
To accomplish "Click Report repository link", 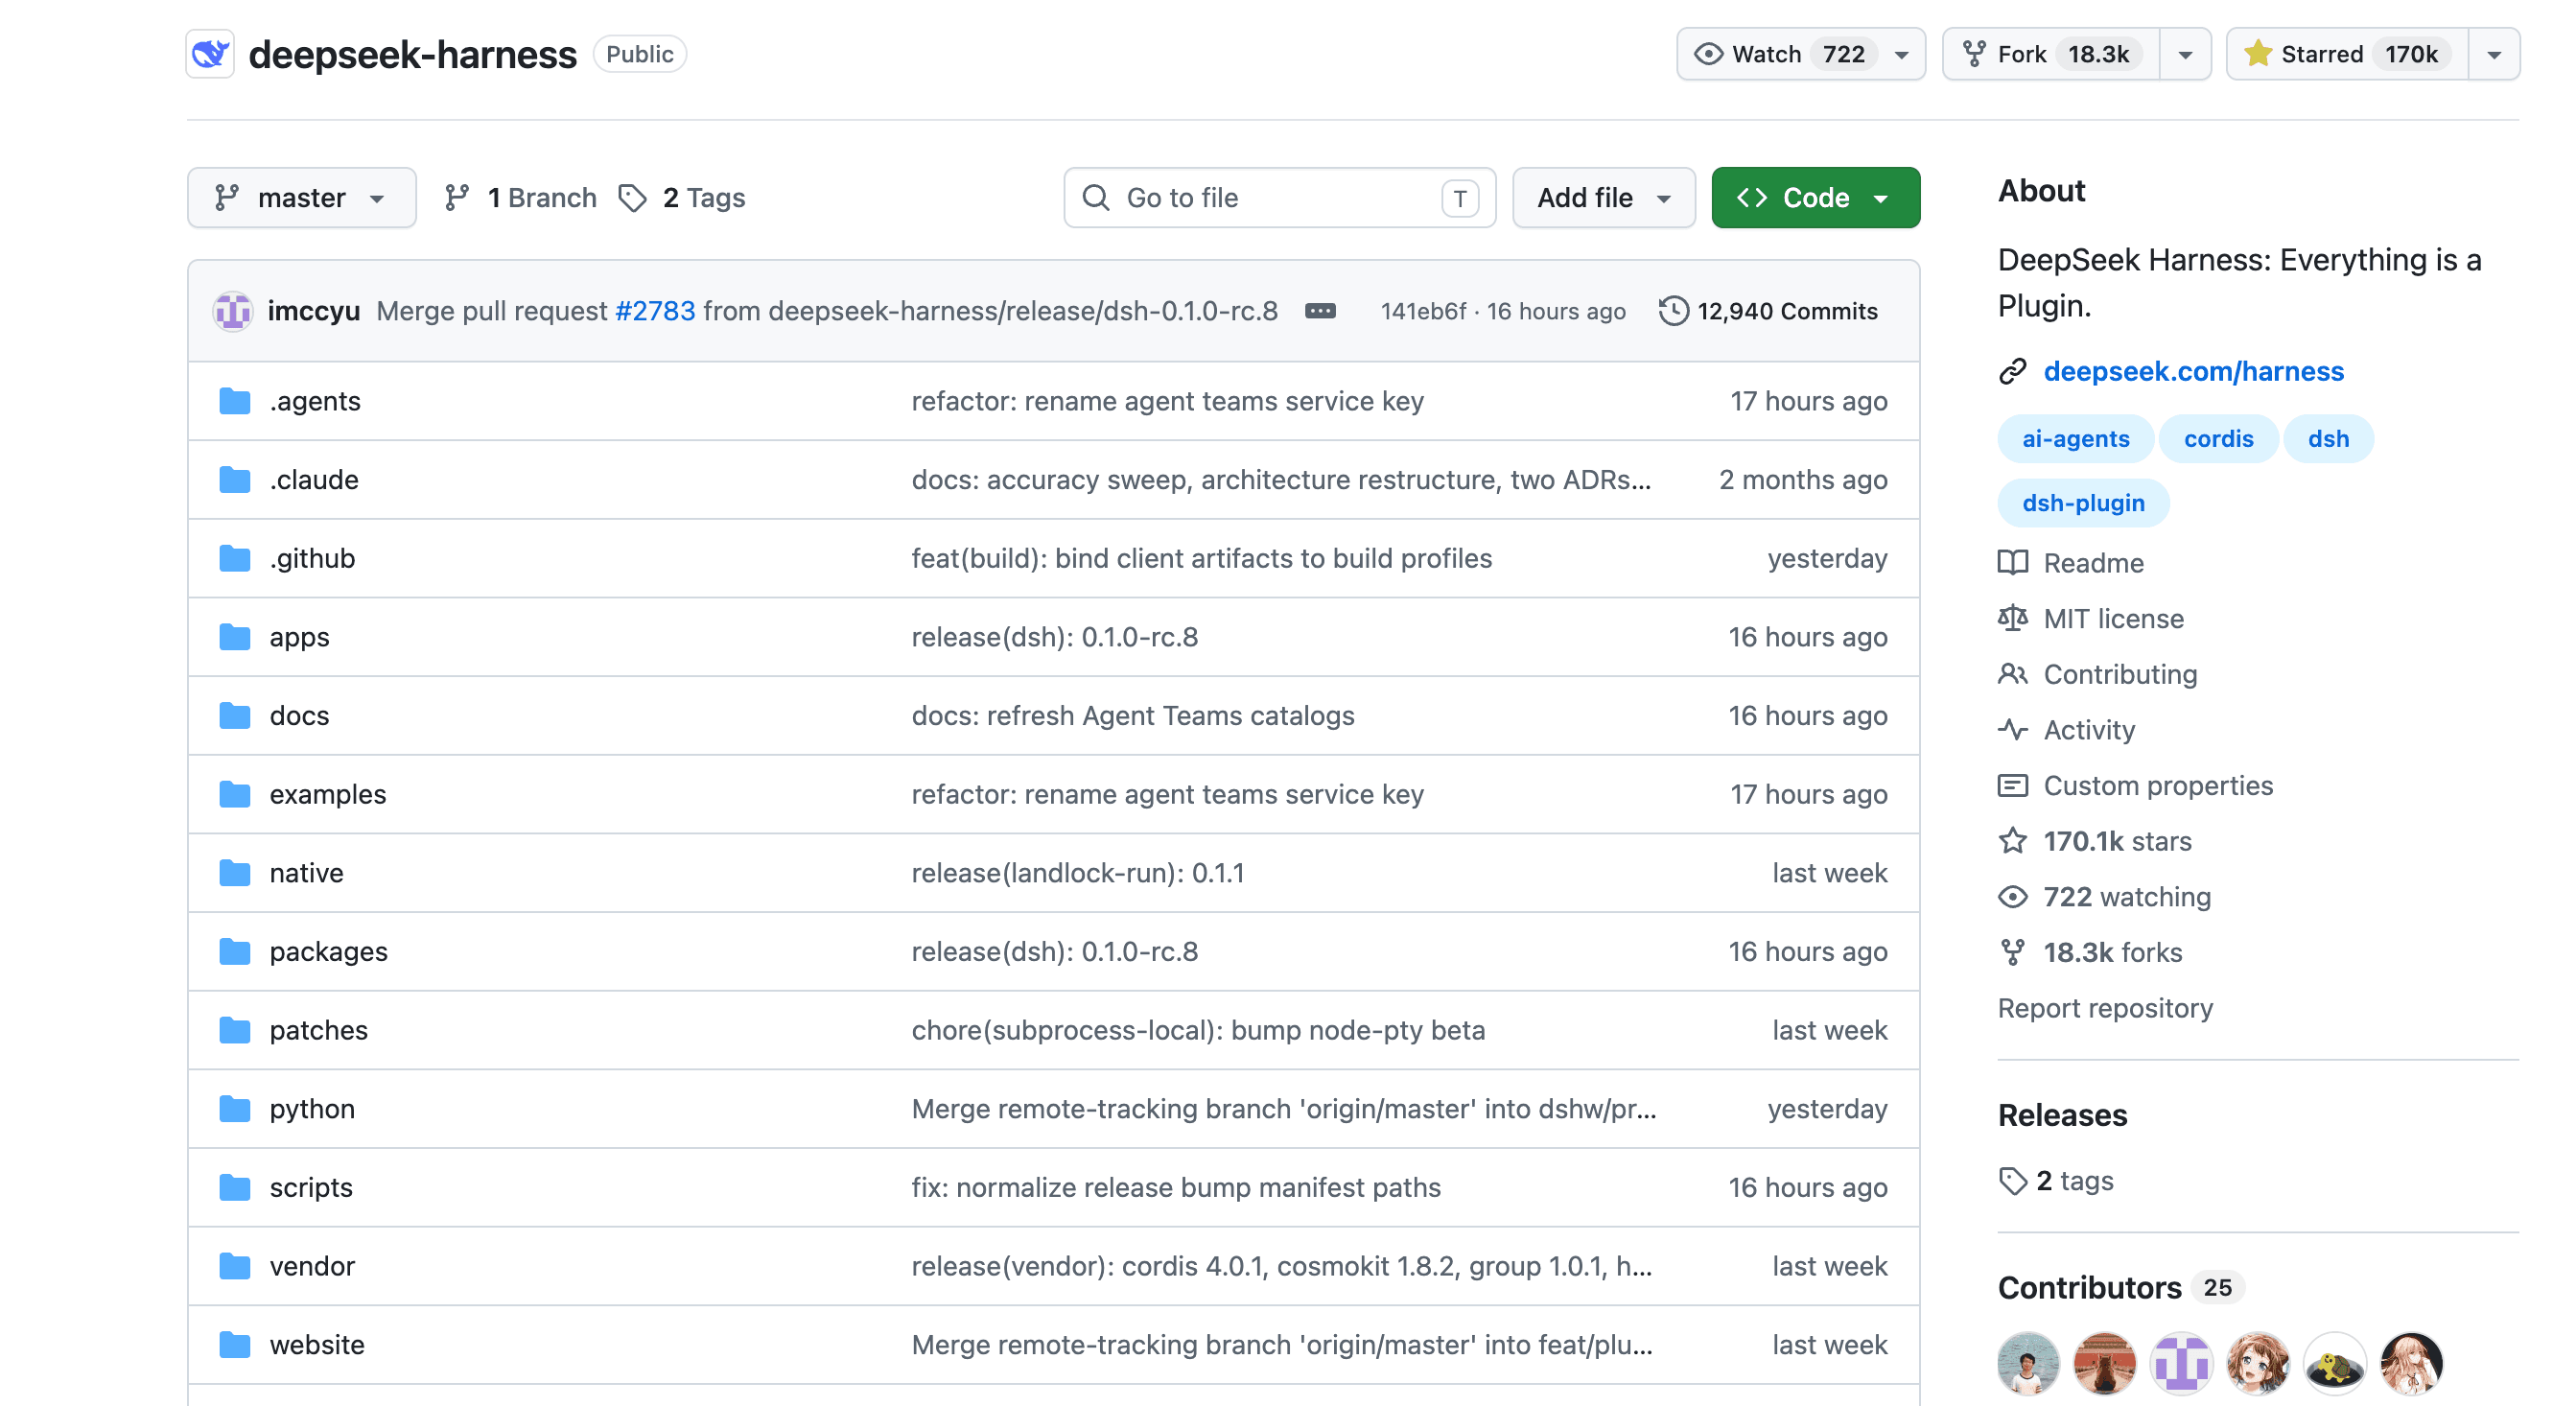I will (x=2105, y=1008).
